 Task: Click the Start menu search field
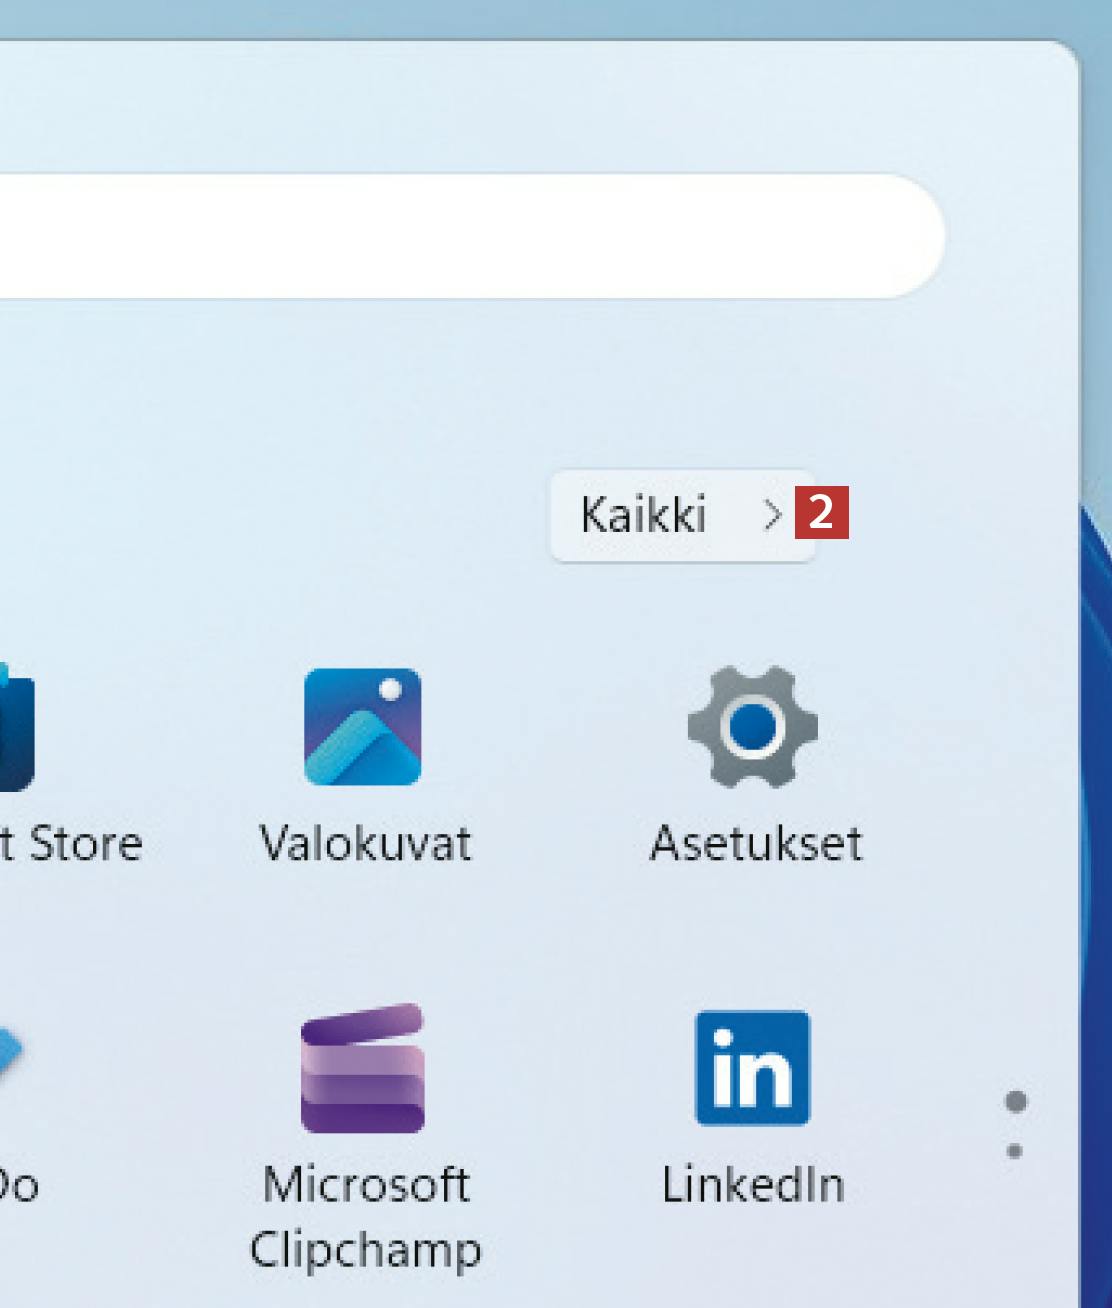(472, 236)
